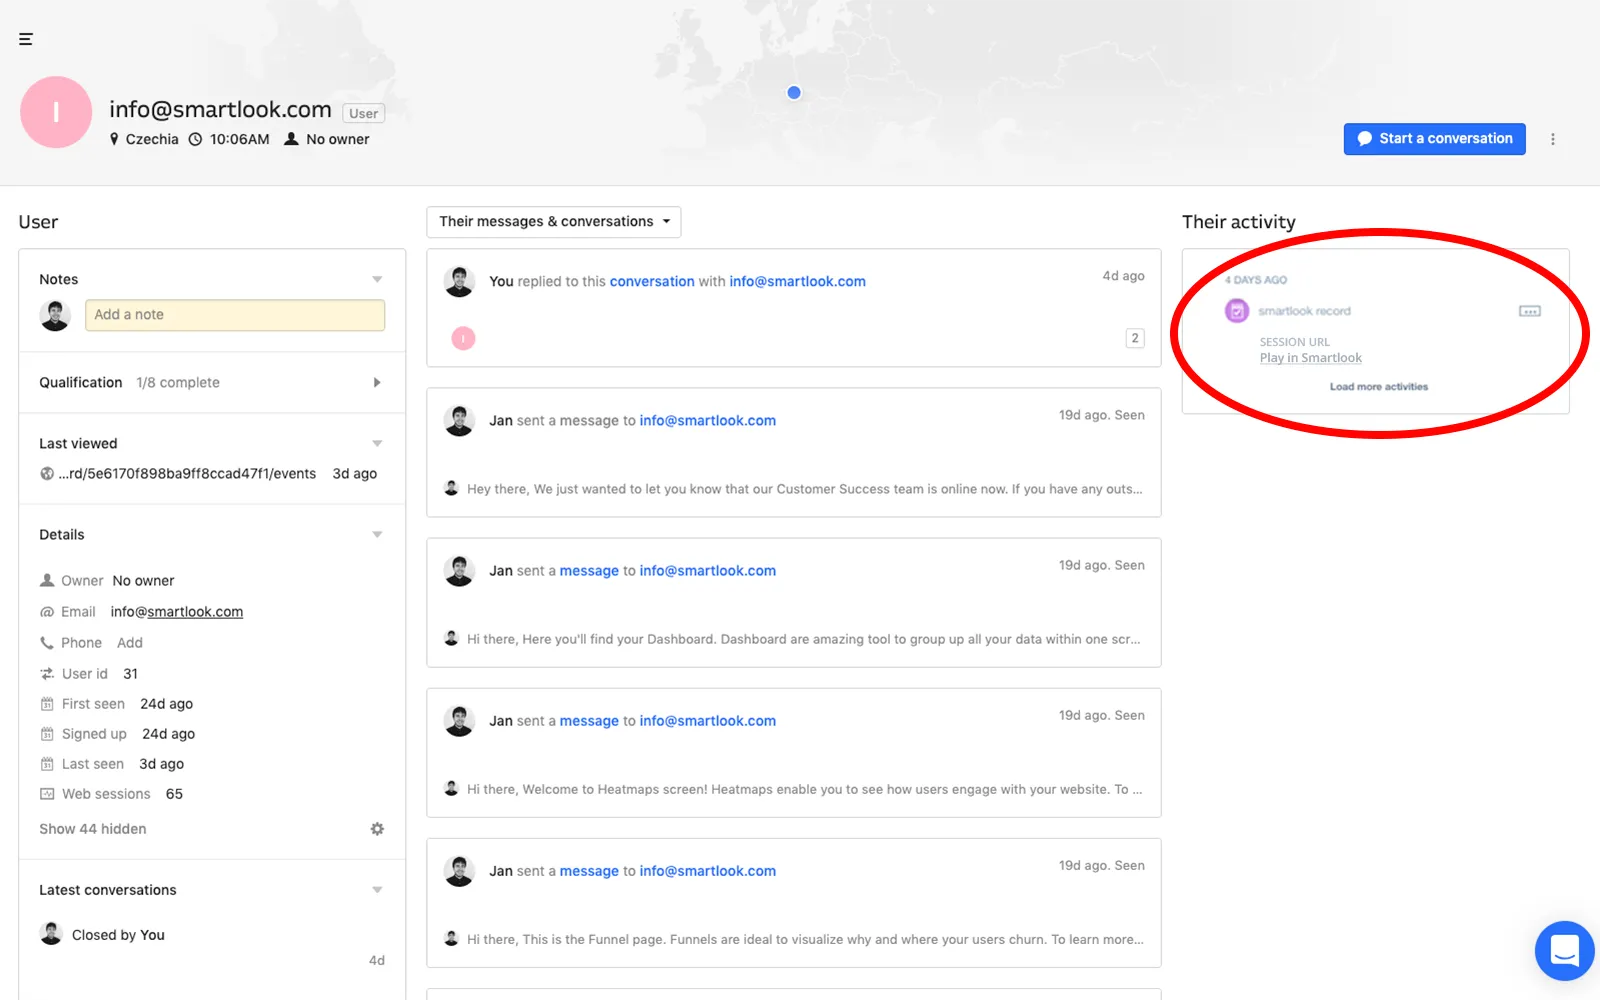The image size is (1600, 1000).
Task: Click the agent avatar on replied entry
Action: point(459,282)
